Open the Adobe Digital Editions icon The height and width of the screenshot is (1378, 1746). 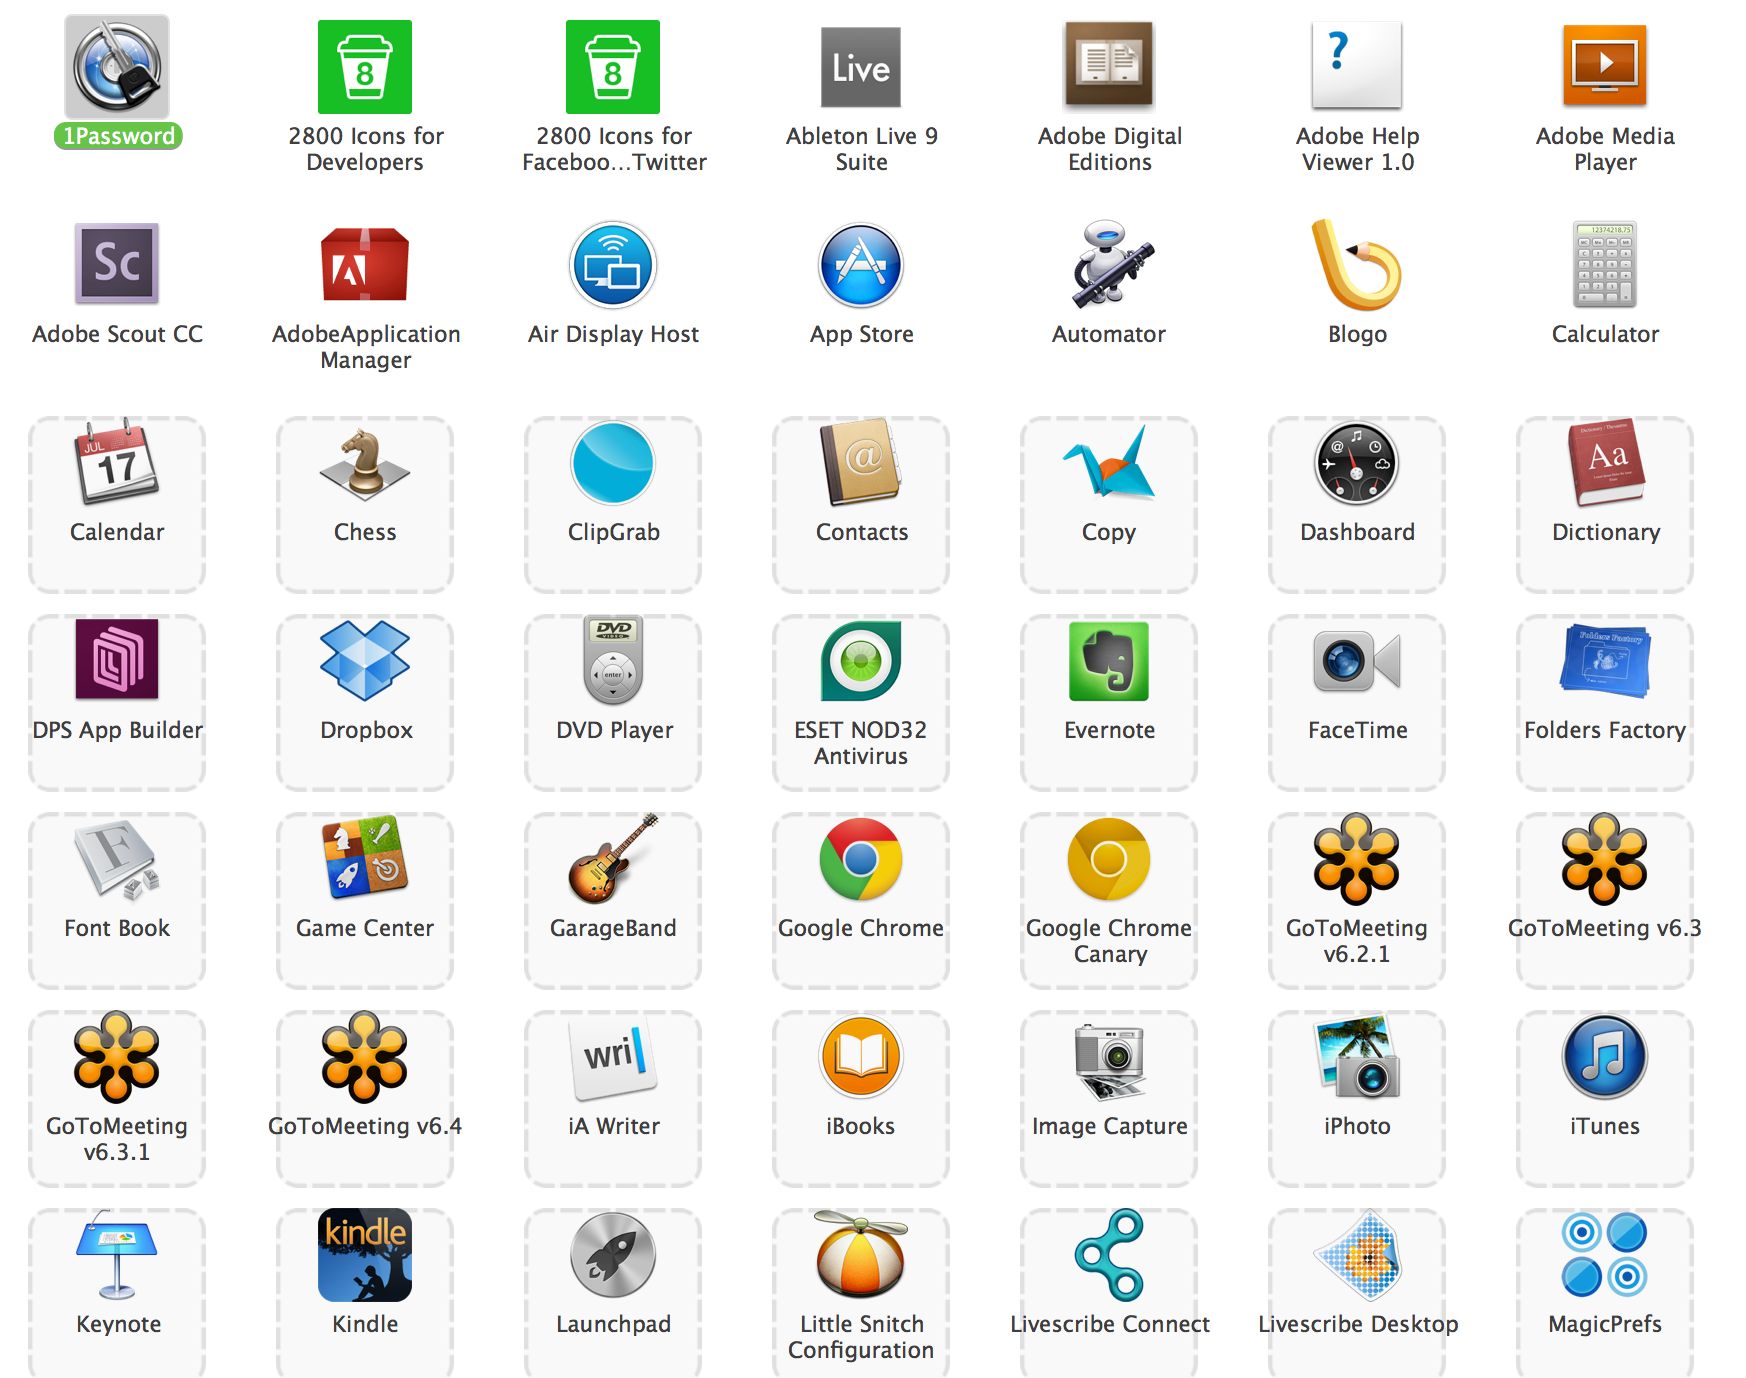[1109, 65]
